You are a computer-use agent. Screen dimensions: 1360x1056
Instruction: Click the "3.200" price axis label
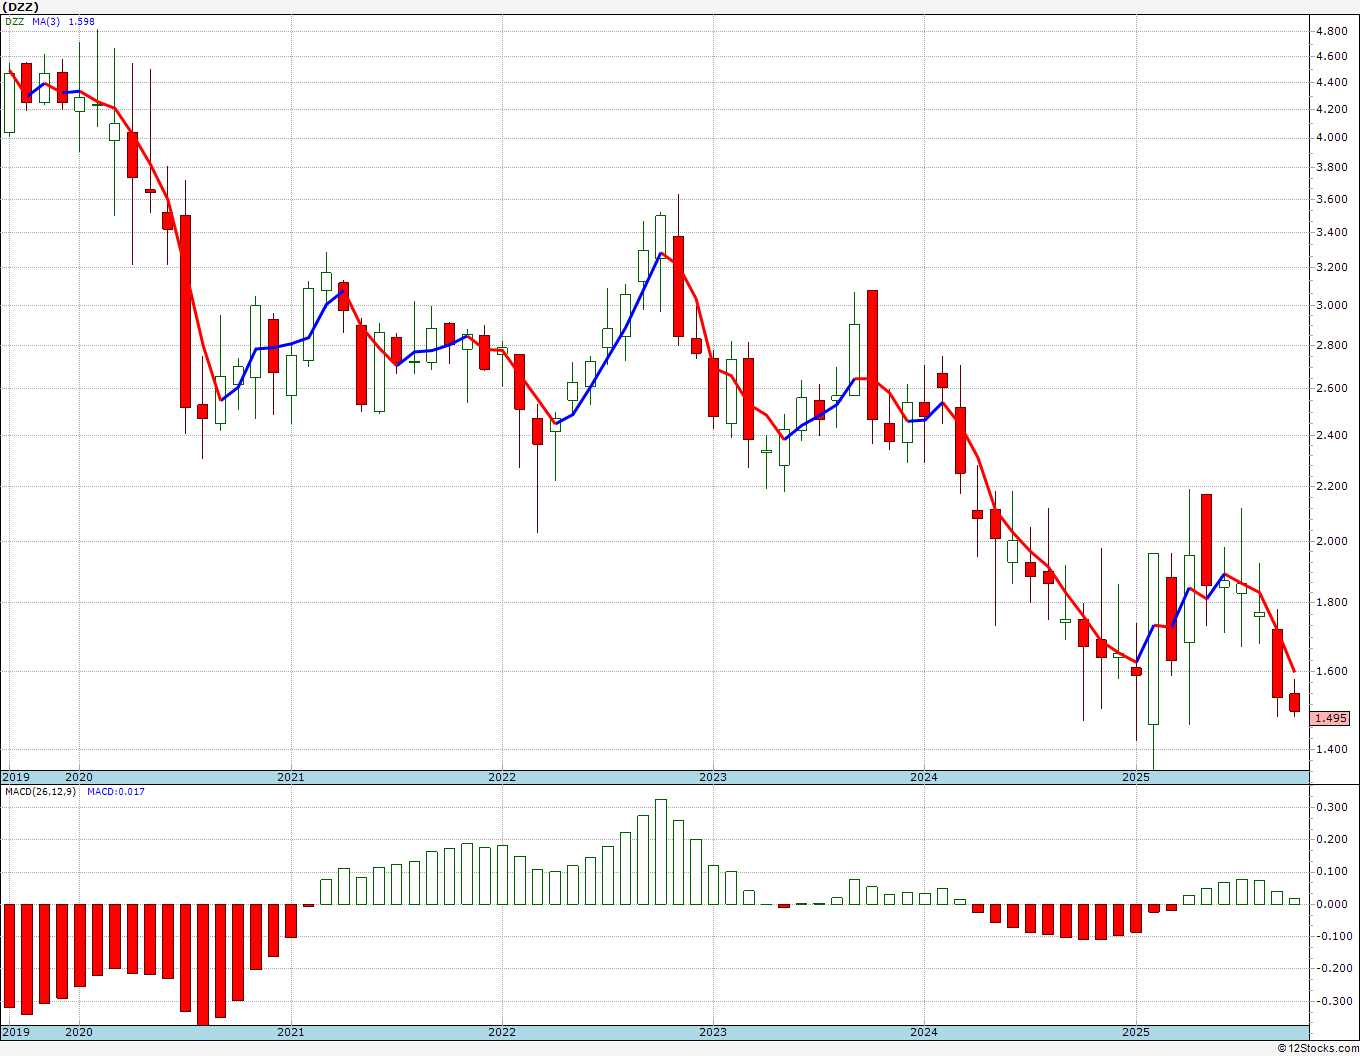[1331, 267]
